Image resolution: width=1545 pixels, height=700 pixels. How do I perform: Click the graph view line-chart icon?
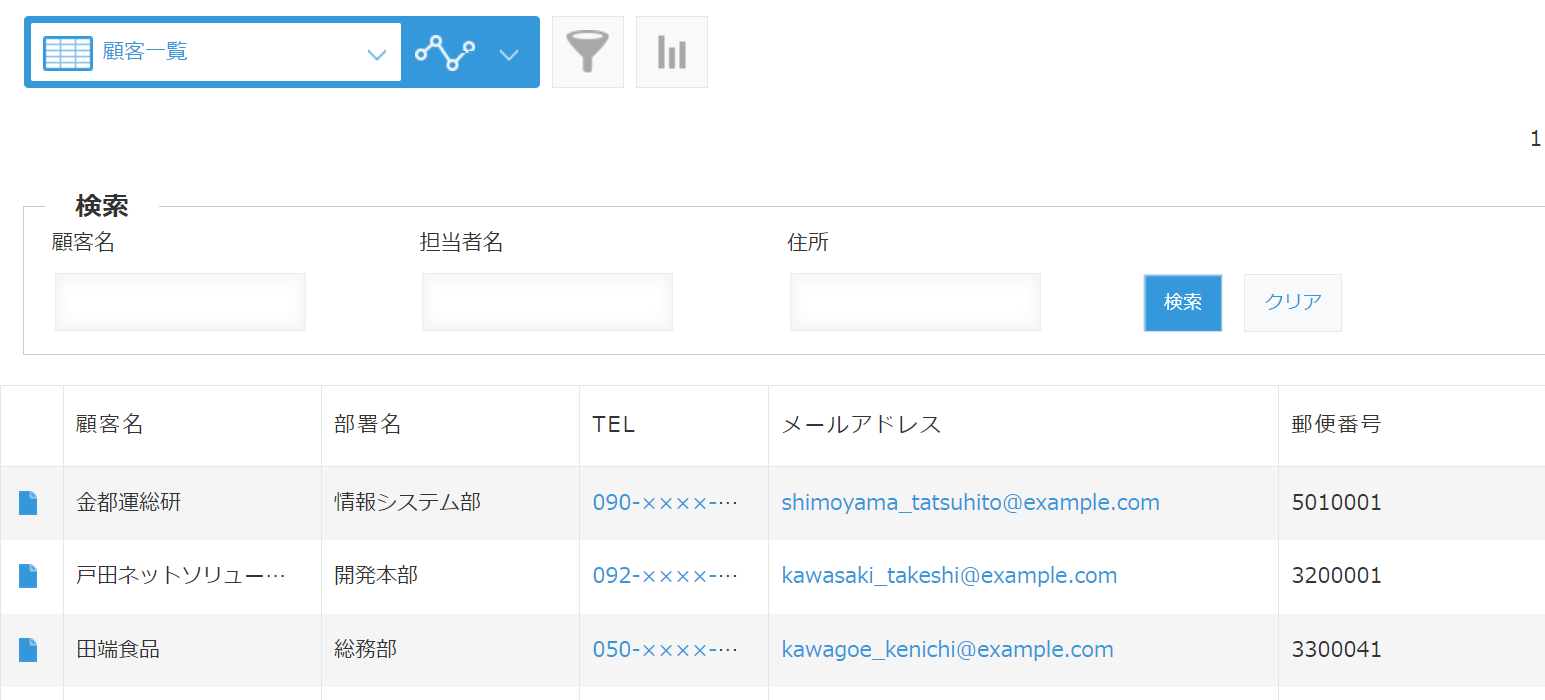click(445, 52)
